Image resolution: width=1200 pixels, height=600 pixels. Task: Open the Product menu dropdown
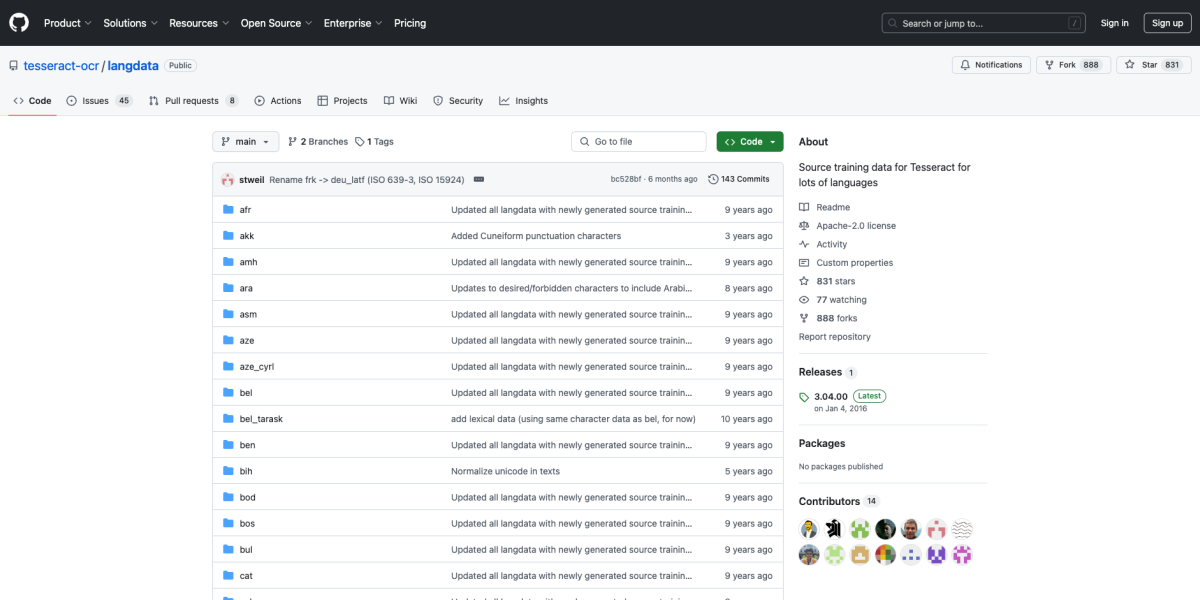(x=67, y=22)
